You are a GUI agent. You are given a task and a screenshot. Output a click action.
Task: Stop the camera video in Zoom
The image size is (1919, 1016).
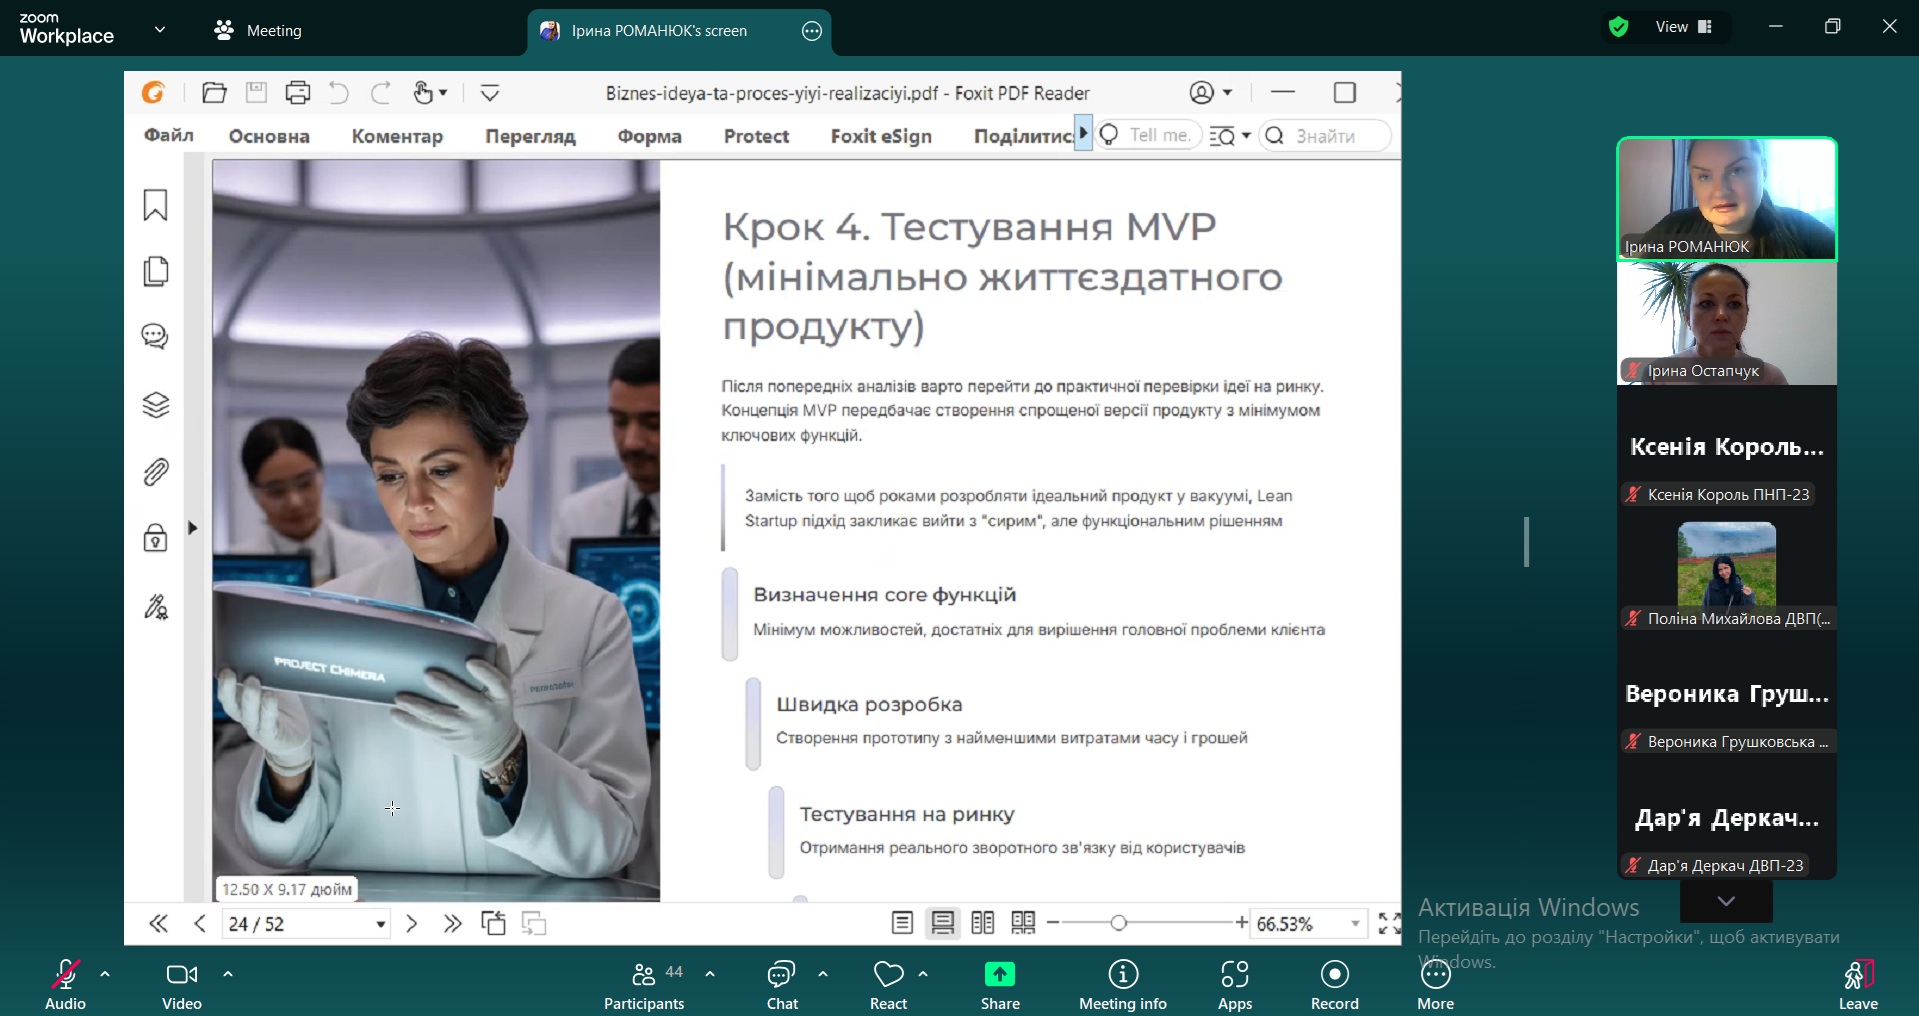(x=181, y=975)
